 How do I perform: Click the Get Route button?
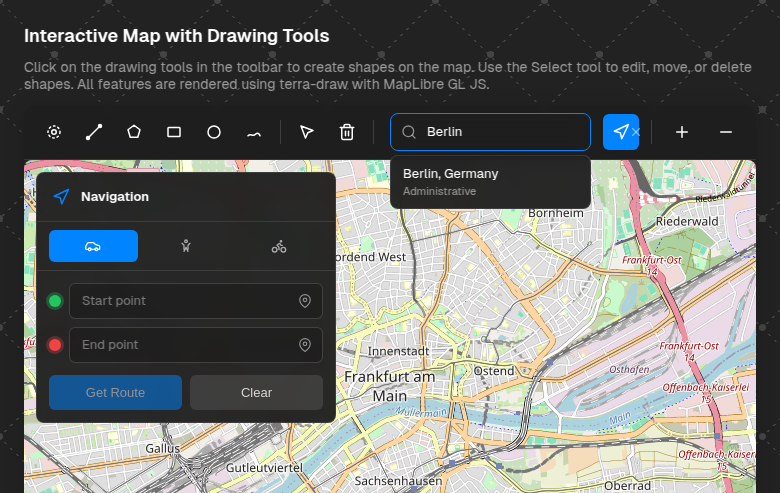point(115,392)
